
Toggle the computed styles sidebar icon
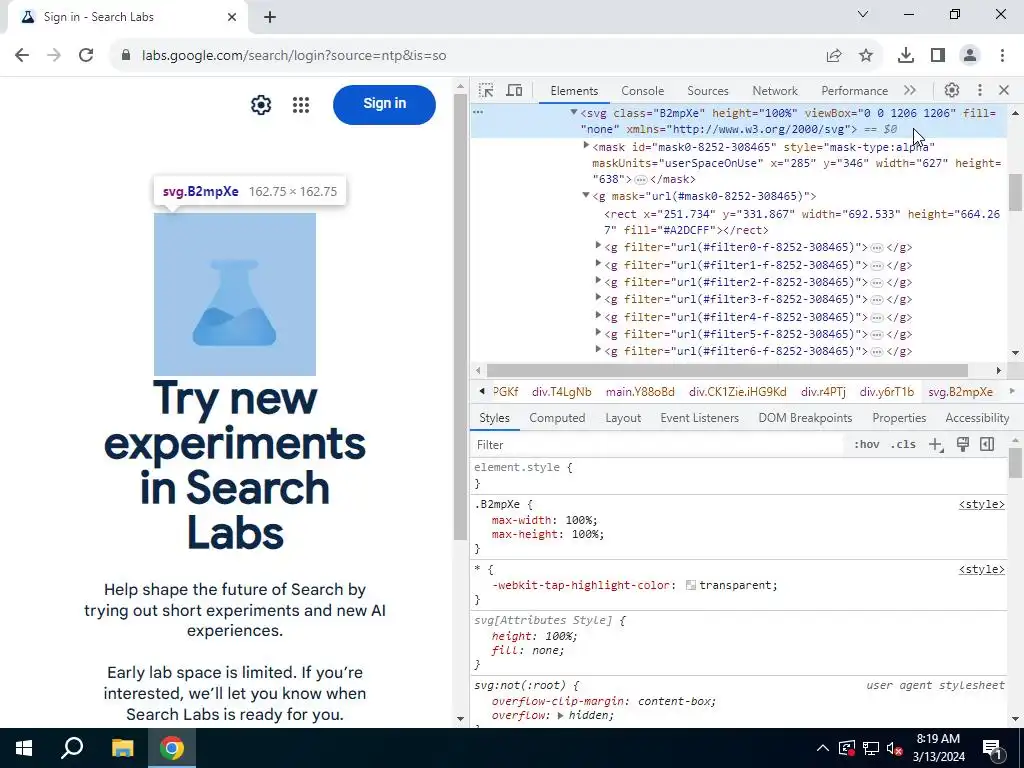pyautogui.click(x=987, y=445)
